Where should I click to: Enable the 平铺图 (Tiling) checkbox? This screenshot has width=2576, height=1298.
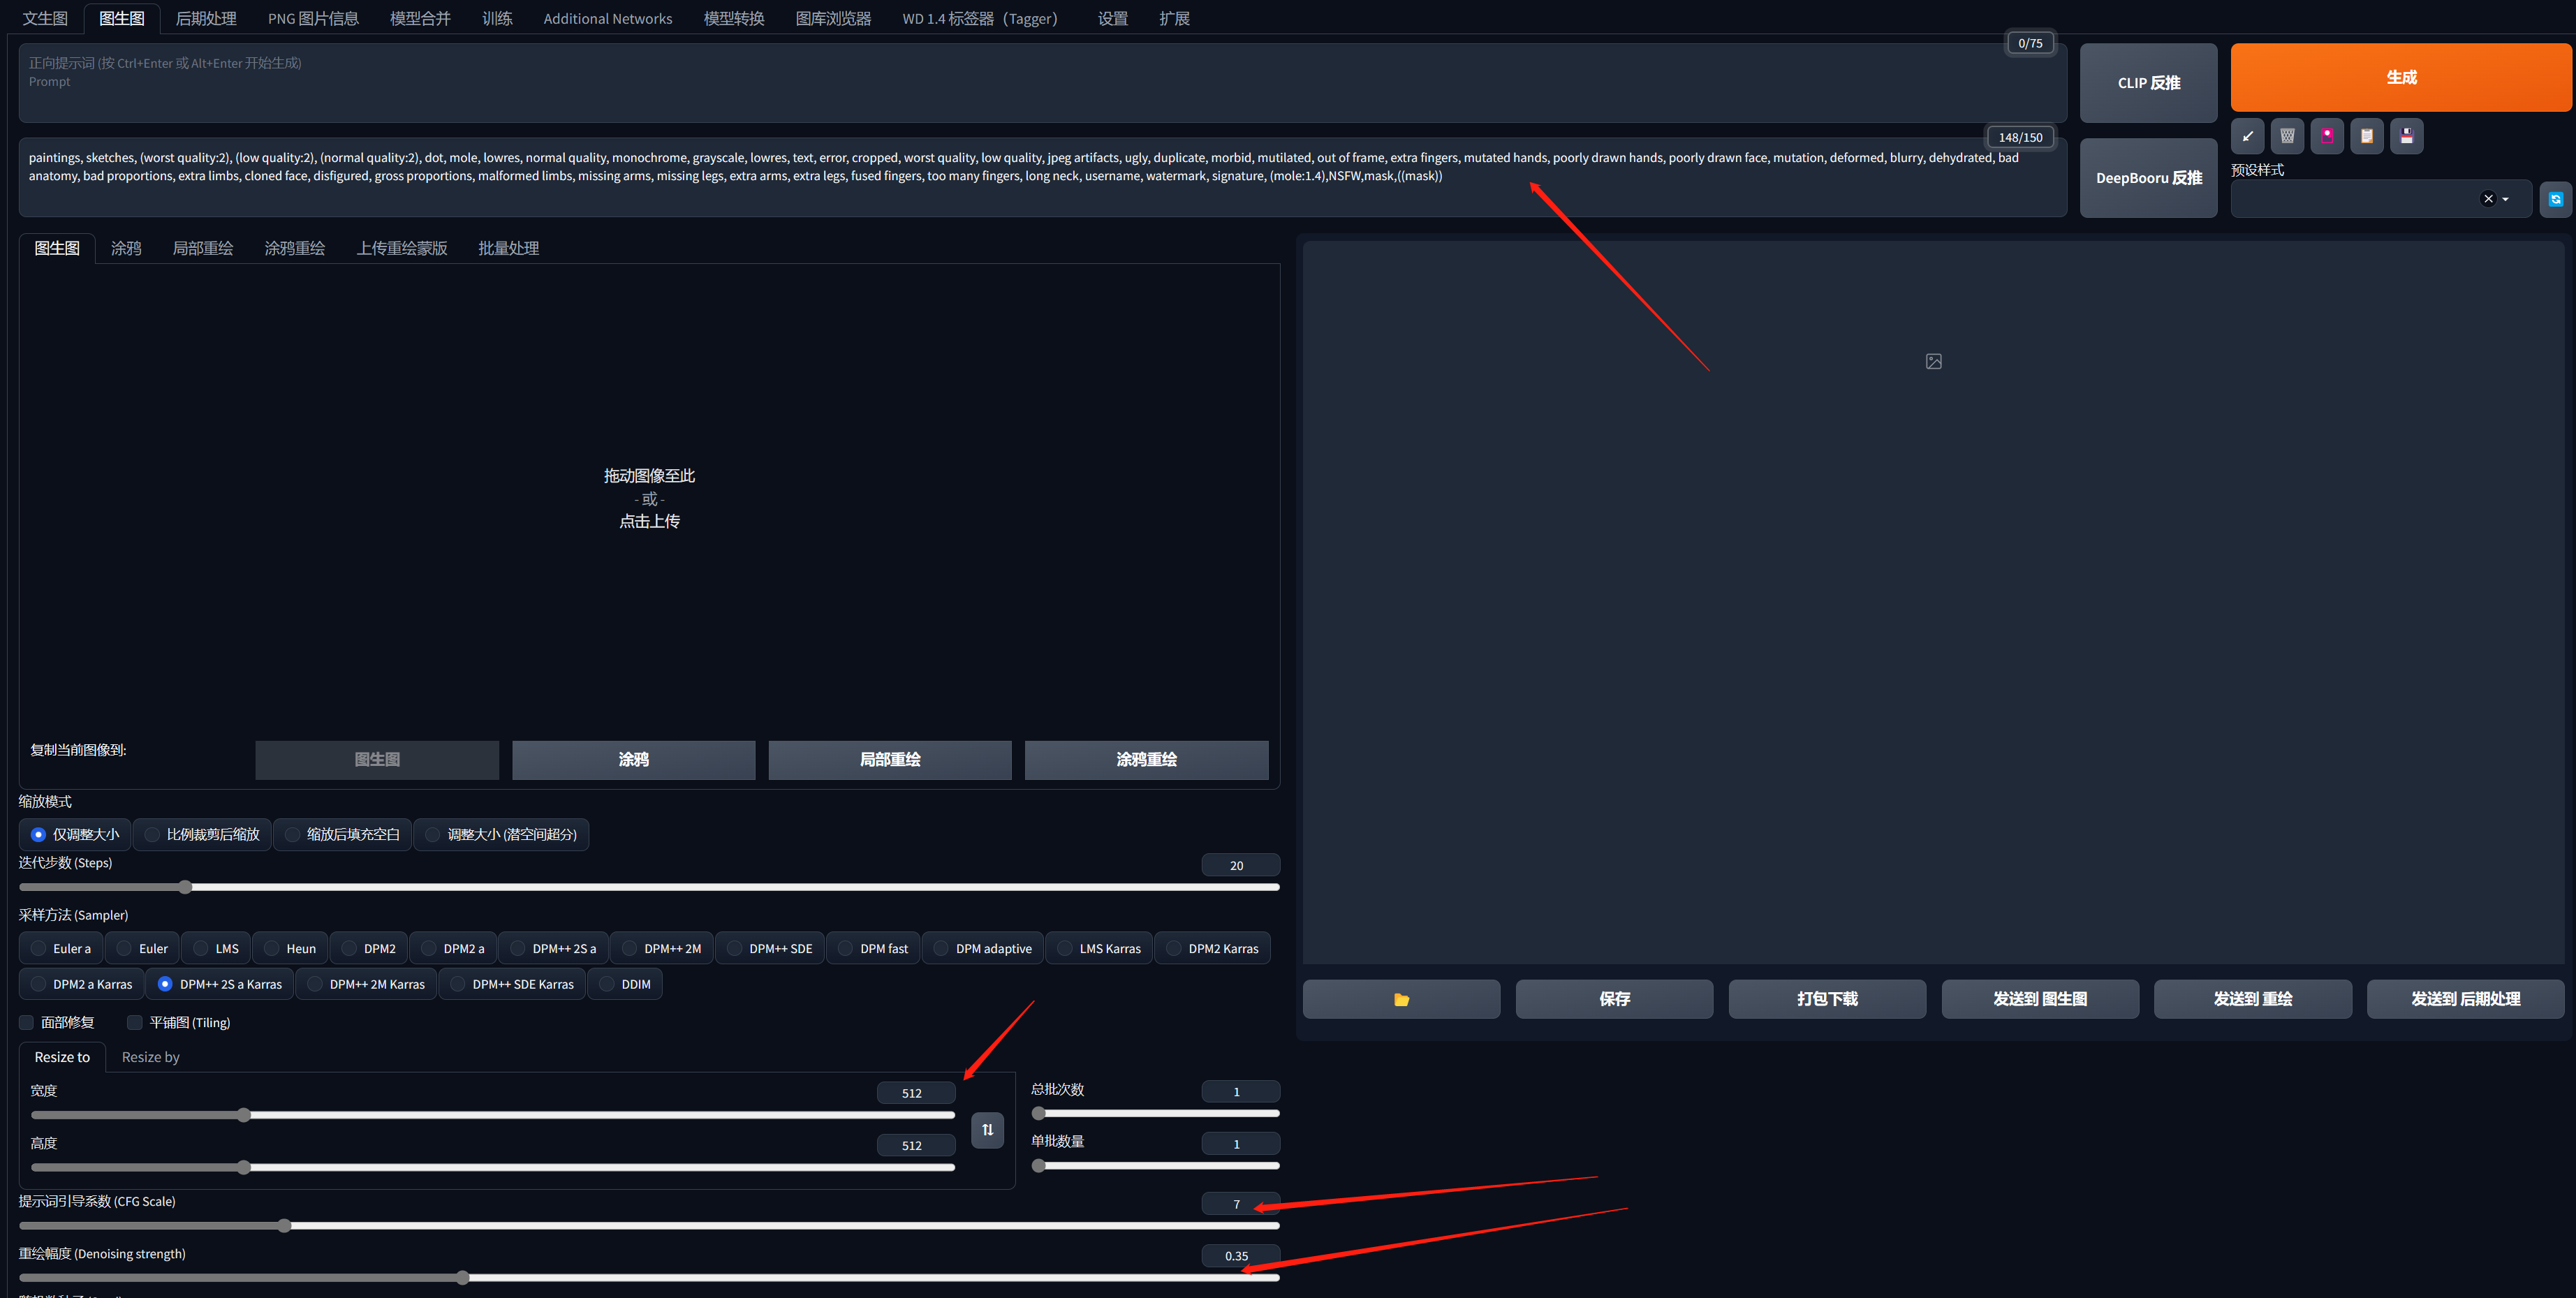coord(135,1022)
